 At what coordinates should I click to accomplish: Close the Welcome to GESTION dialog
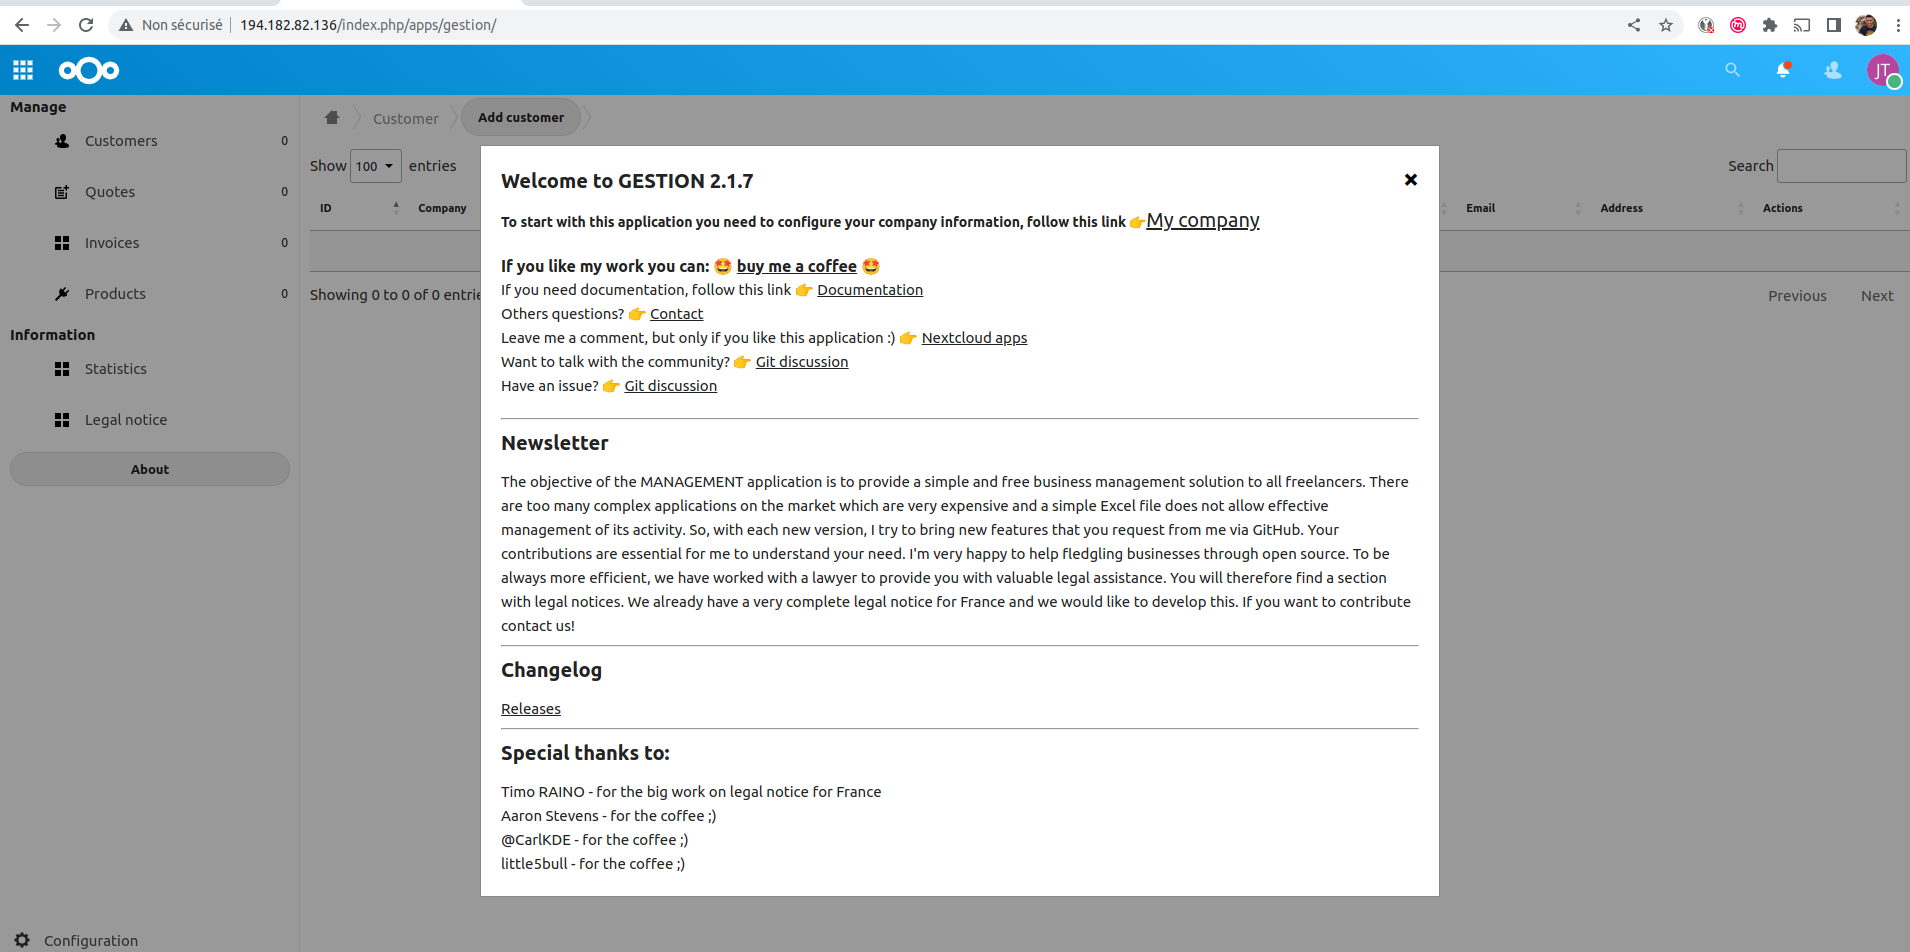[x=1411, y=180]
